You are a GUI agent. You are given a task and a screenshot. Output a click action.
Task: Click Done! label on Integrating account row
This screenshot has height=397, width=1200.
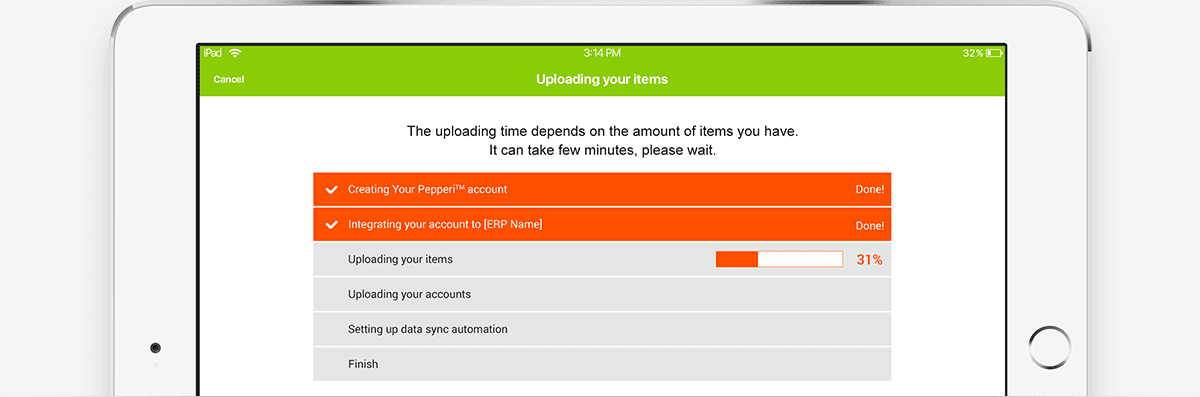[x=870, y=226]
